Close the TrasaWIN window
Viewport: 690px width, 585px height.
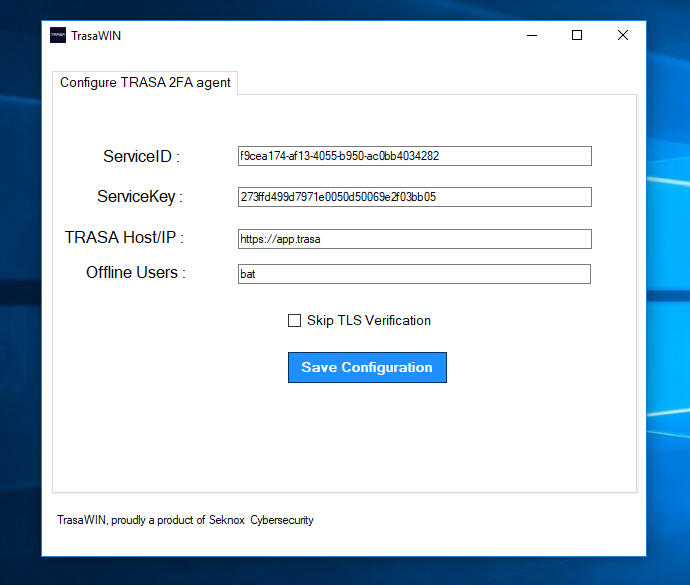pyautogui.click(x=623, y=35)
